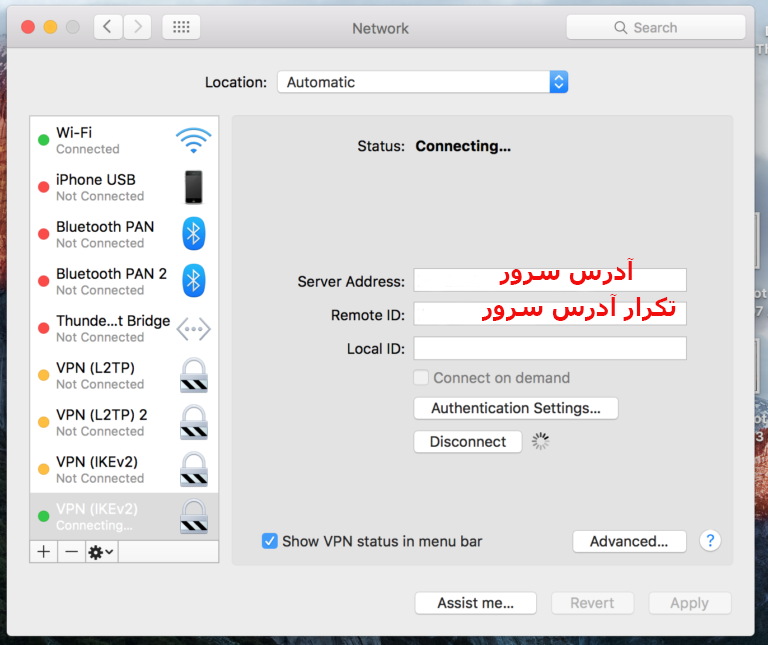Click the minus icon to remove service
The image size is (768, 645).
pyautogui.click(x=70, y=551)
